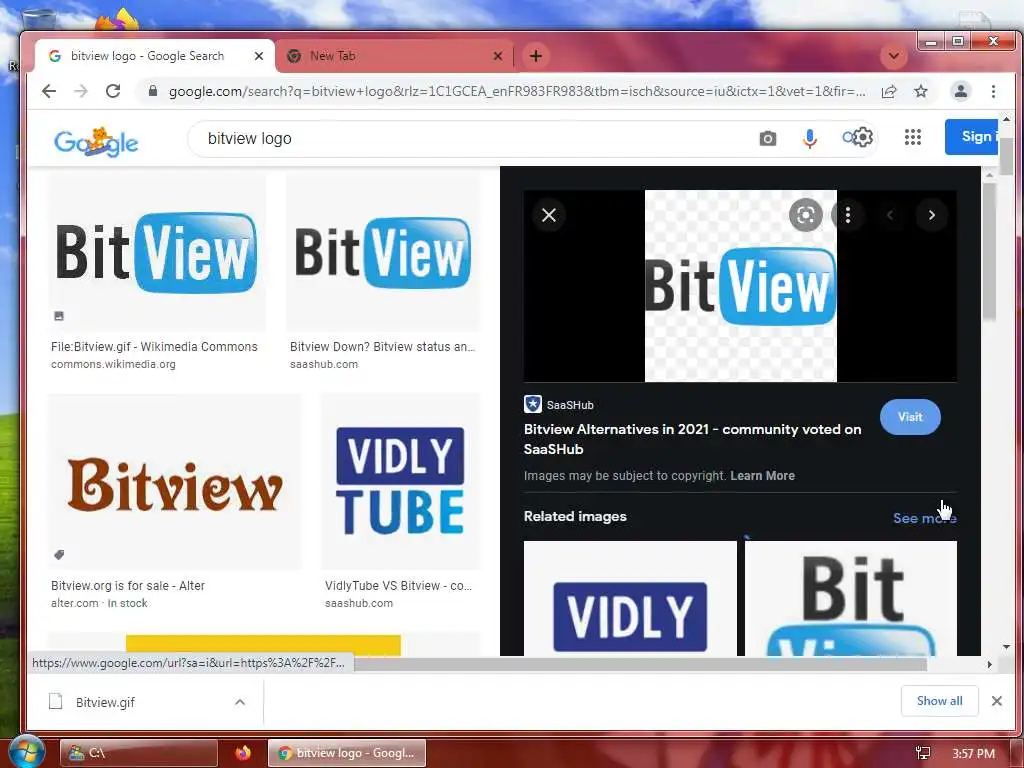1024x768 pixels.
Task: Open related Bit View image thumbnail
Action: click(x=851, y=598)
